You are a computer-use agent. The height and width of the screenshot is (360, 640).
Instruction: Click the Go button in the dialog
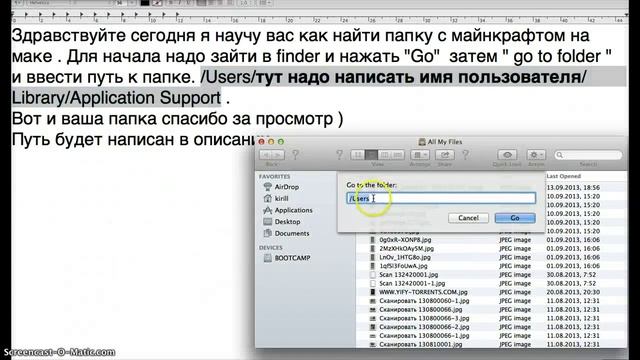point(515,218)
